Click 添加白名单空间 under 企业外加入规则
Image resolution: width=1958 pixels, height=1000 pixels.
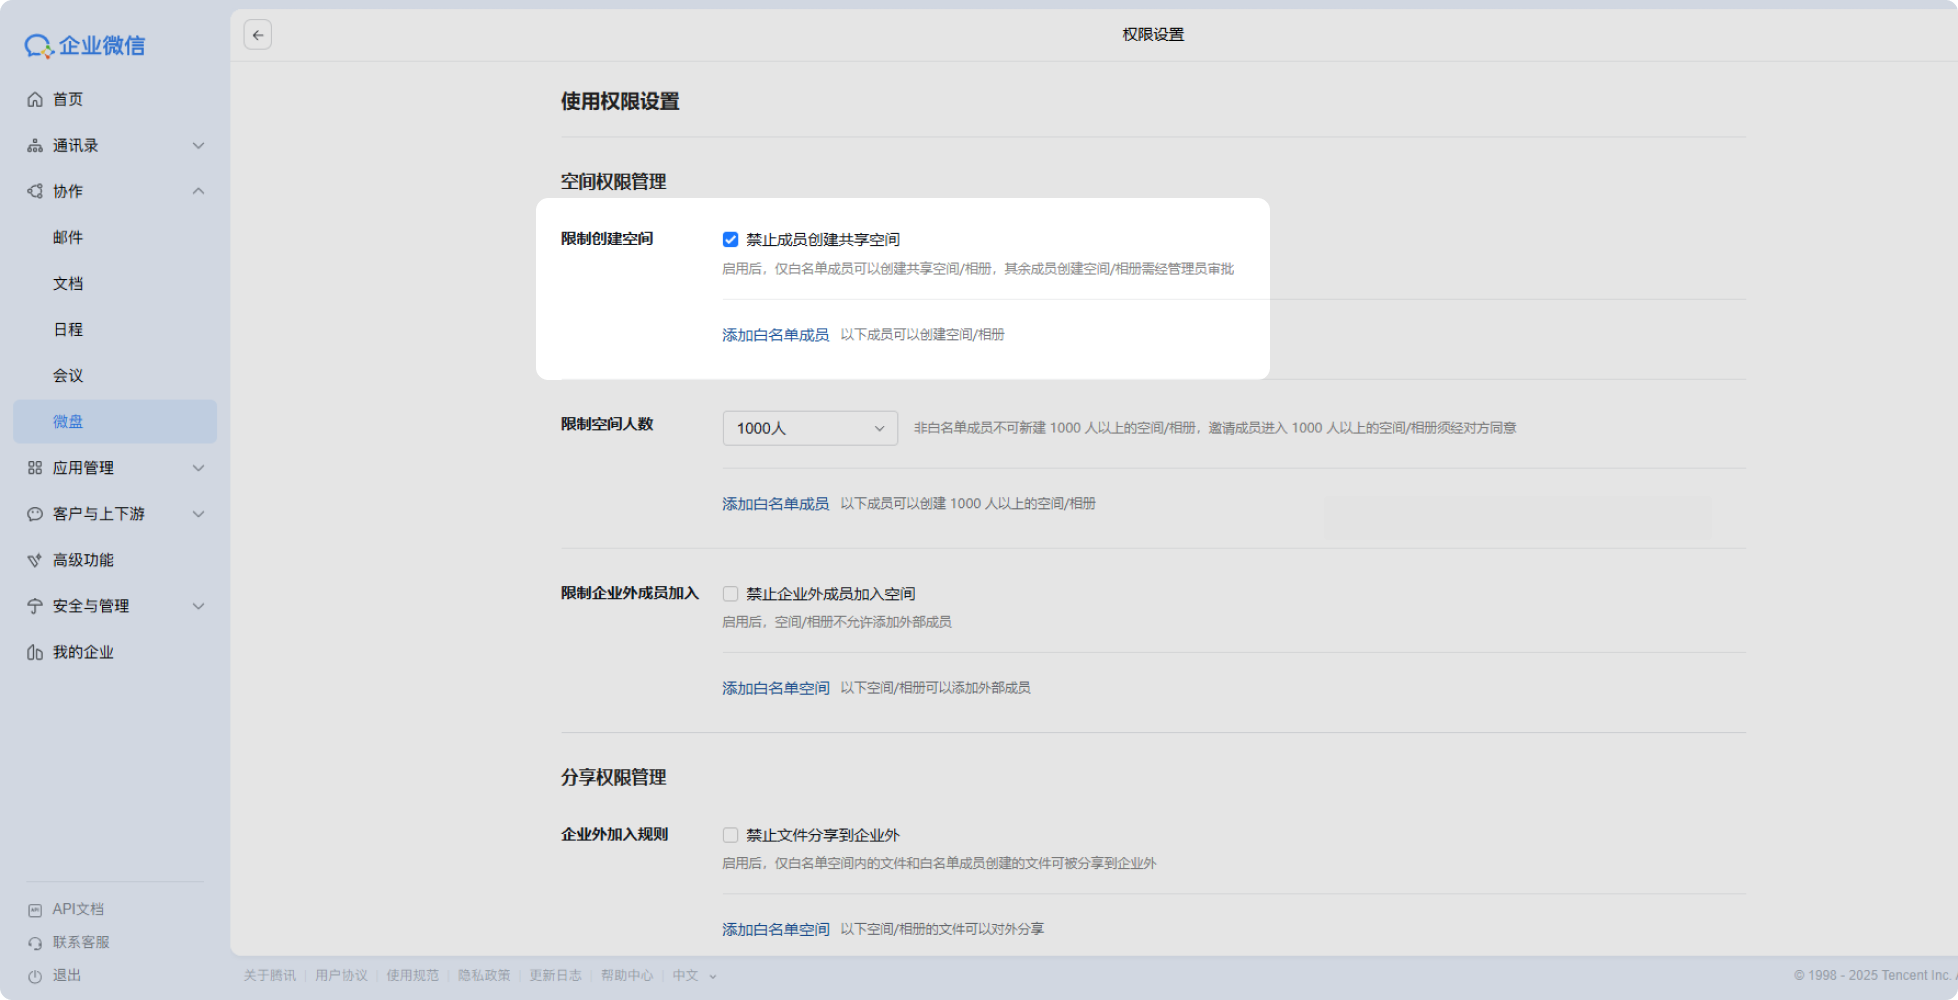point(776,929)
